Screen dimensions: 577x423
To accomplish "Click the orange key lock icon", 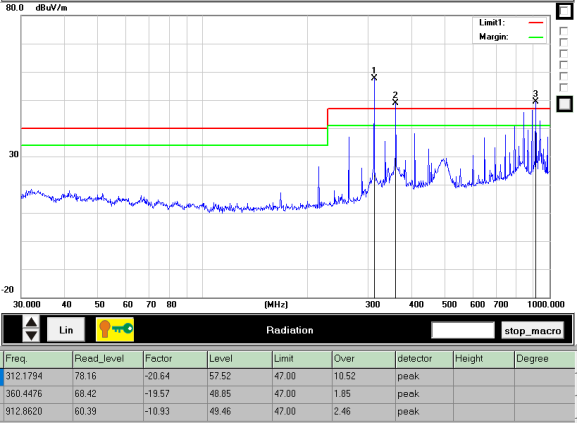I will coord(115,329).
